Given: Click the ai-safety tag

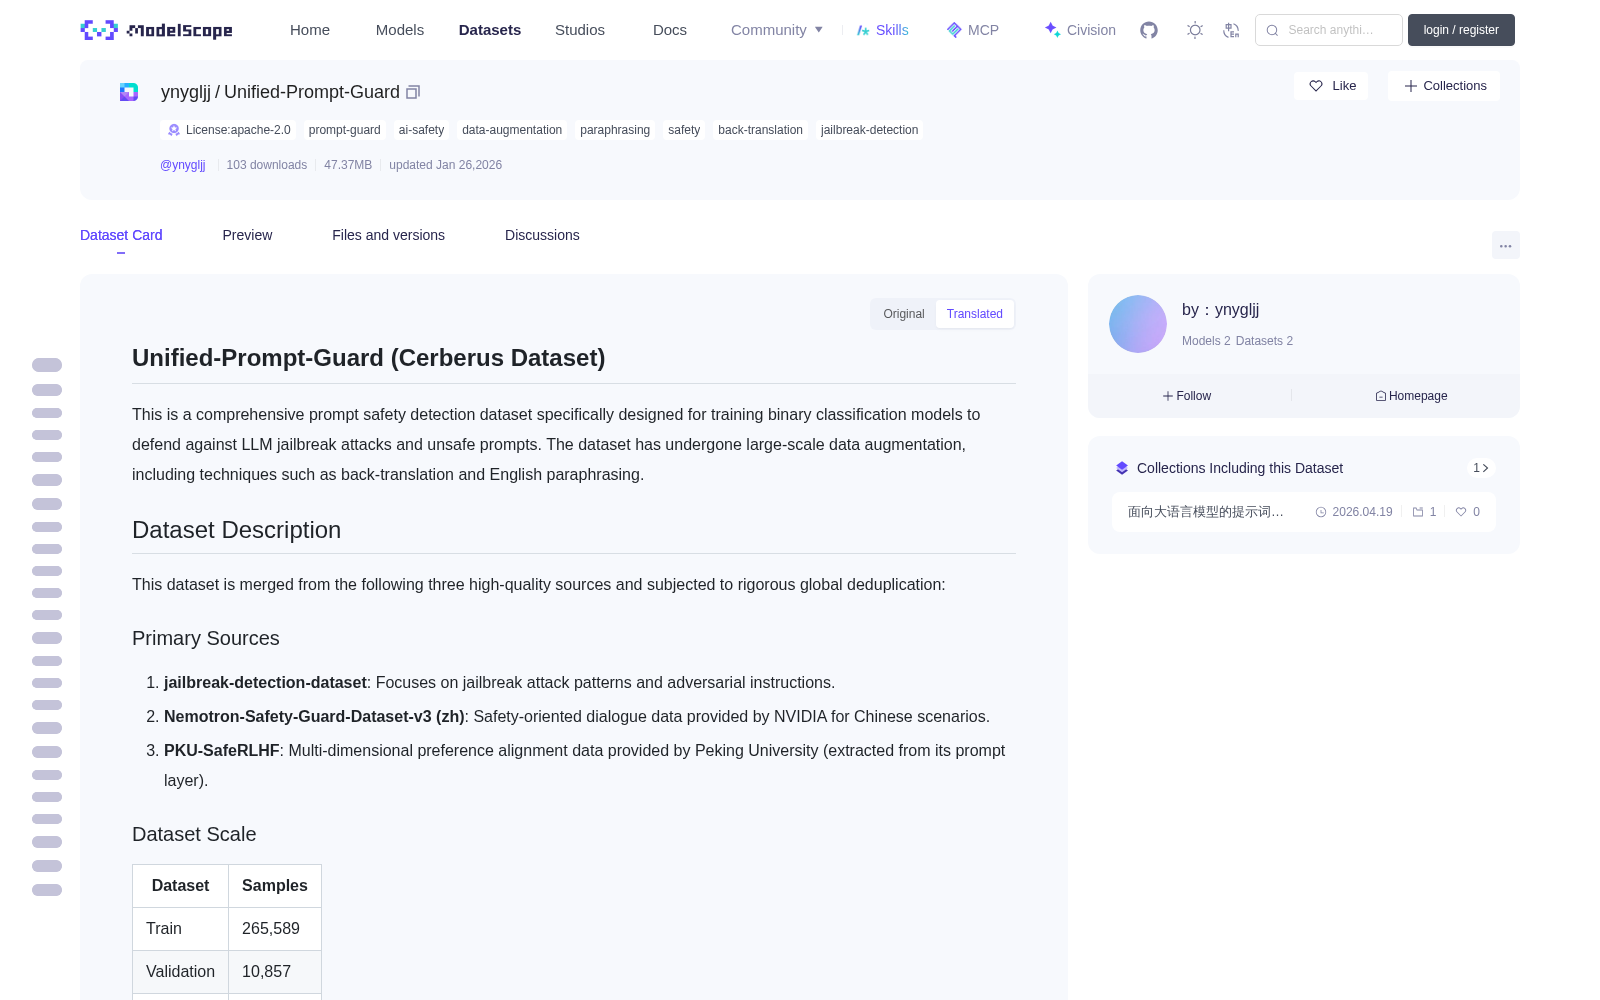Looking at the screenshot, I should pos(421,130).
